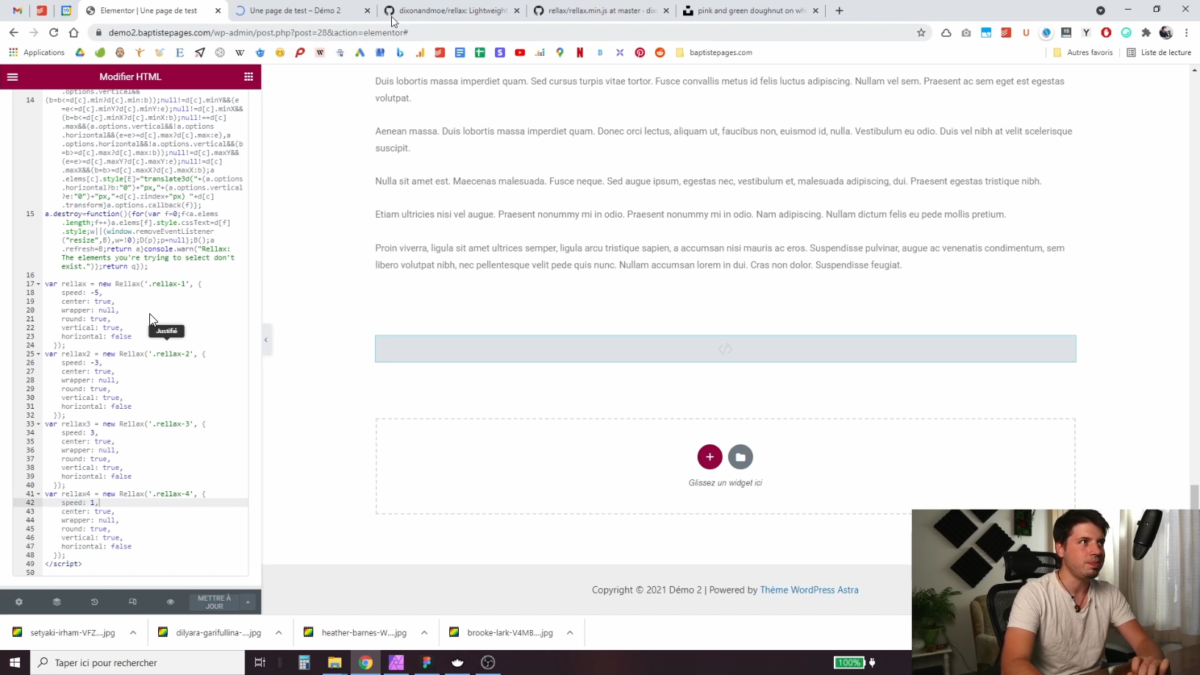This screenshot has width=1200, height=675.
Task: Click page scrollbar thumb on right edge
Action: click(x=1194, y=495)
